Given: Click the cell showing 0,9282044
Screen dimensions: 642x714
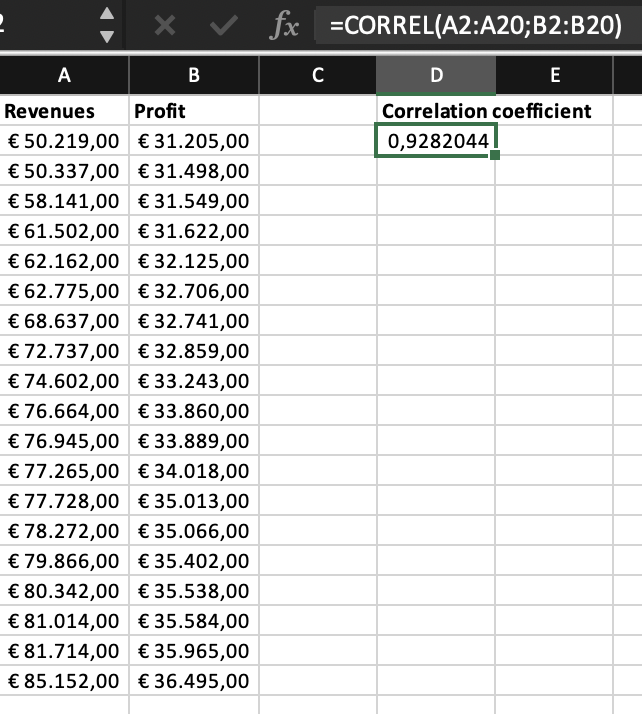Looking at the screenshot, I should (436, 141).
